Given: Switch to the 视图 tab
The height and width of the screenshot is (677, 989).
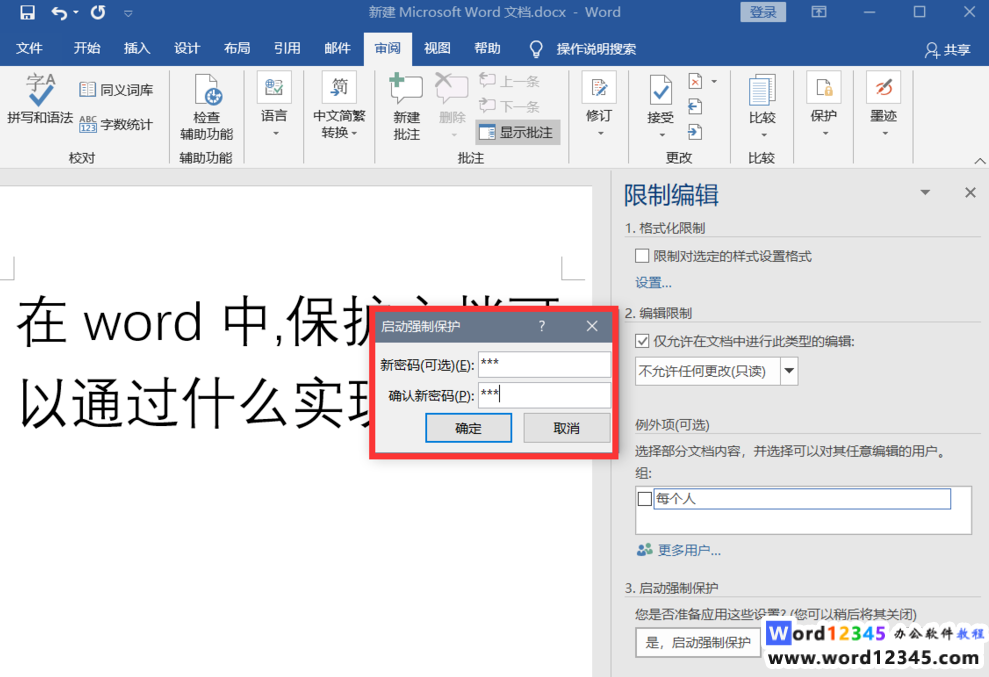Looking at the screenshot, I should coord(437,49).
